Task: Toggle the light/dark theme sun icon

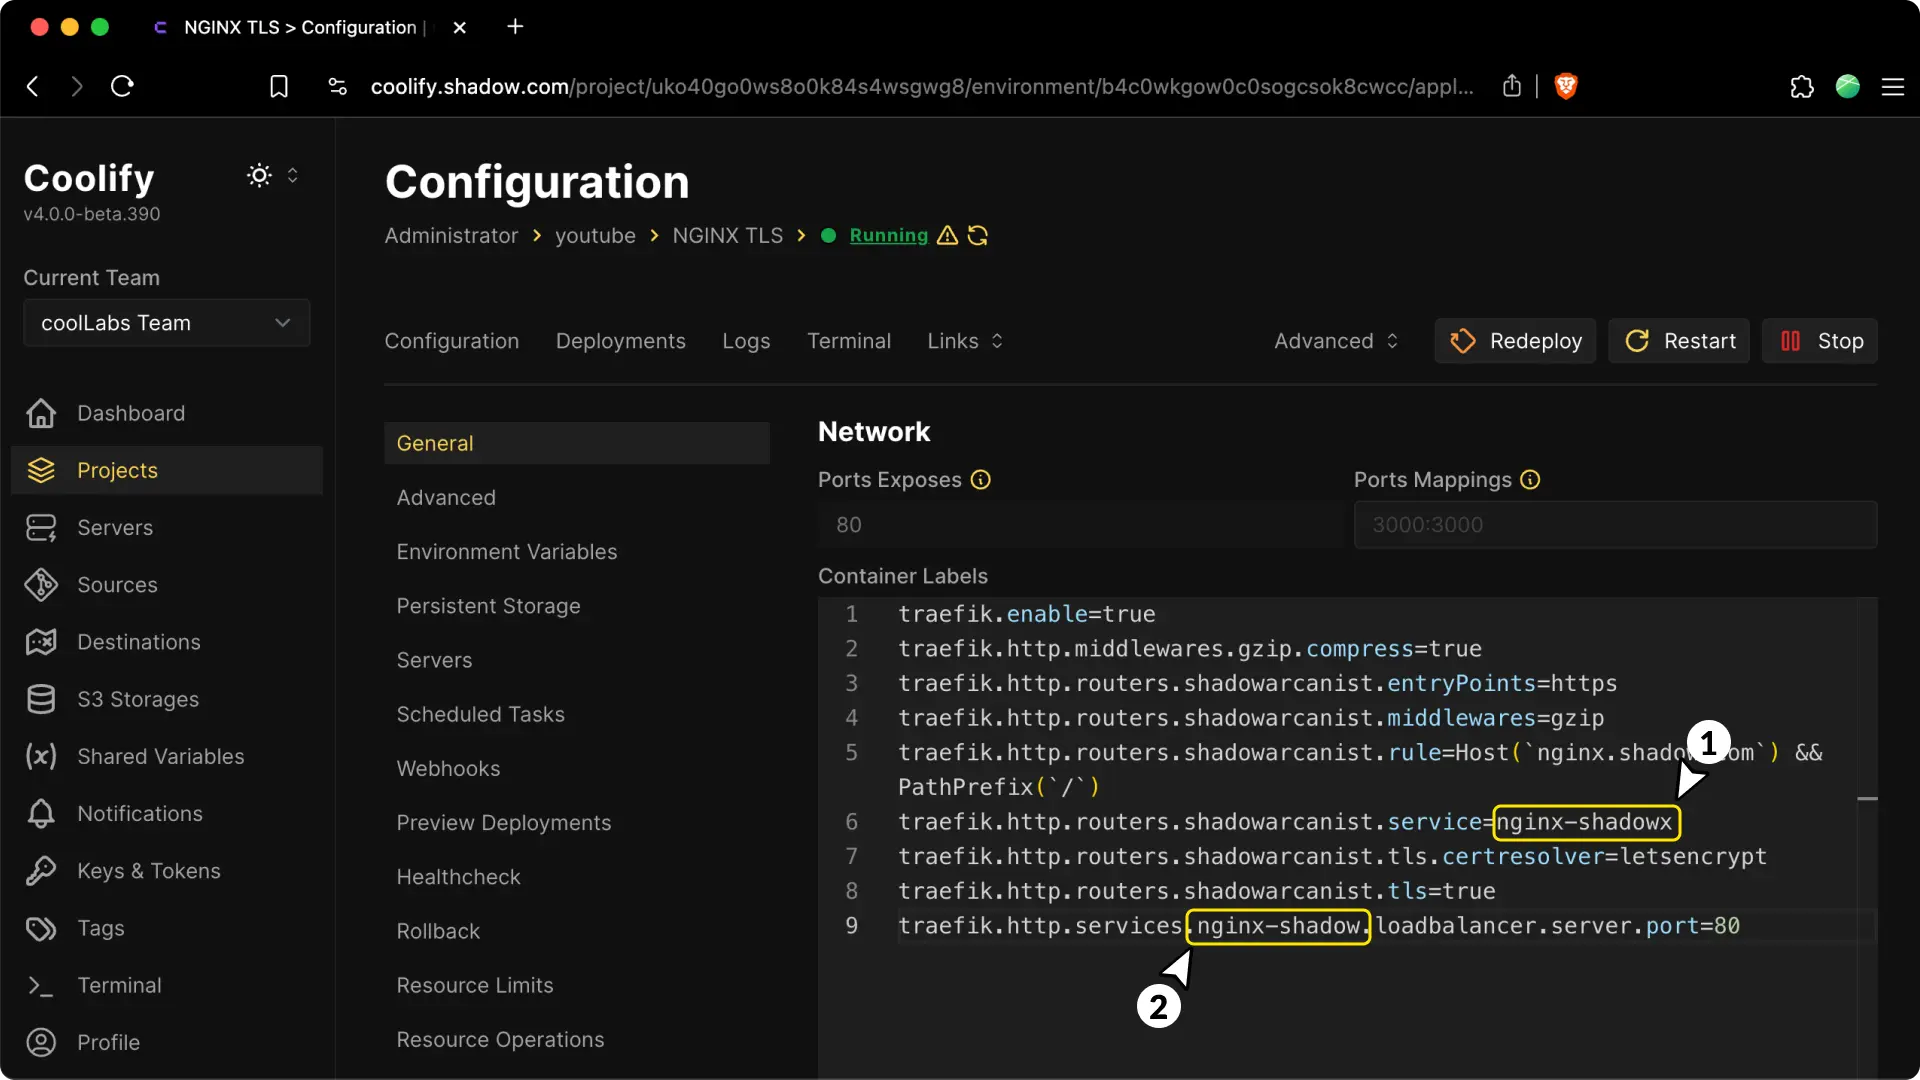Action: click(x=259, y=175)
